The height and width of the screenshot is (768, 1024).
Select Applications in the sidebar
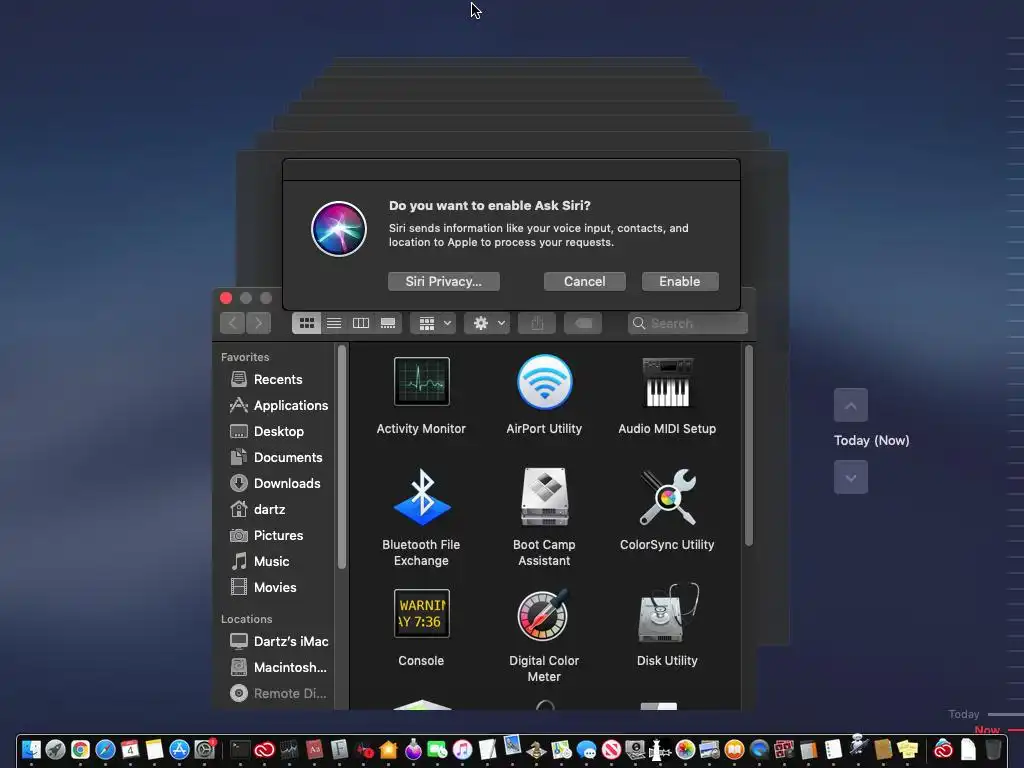(278, 406)
